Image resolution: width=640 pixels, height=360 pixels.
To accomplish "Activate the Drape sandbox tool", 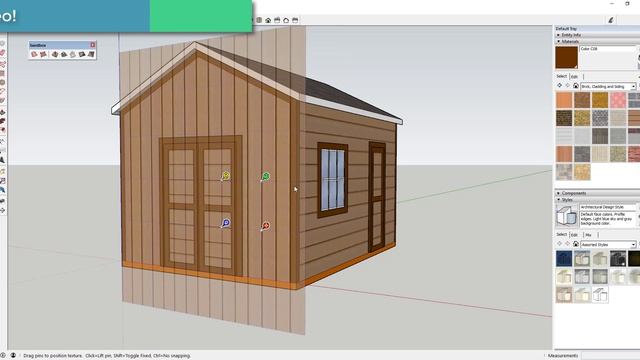I will coord(73,54).
